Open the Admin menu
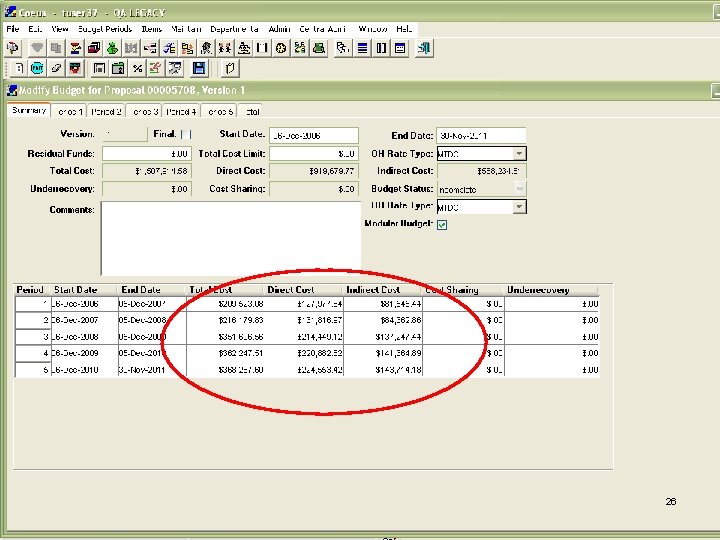 [x=280, y=29]
